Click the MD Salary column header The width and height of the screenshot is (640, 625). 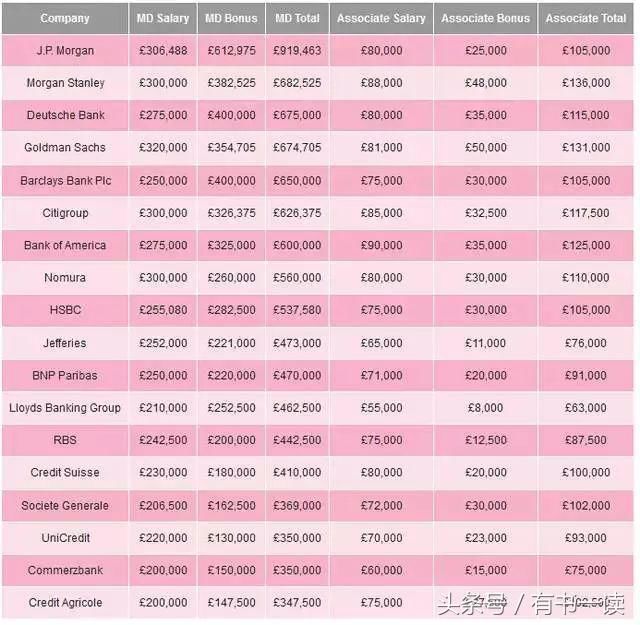163,18
